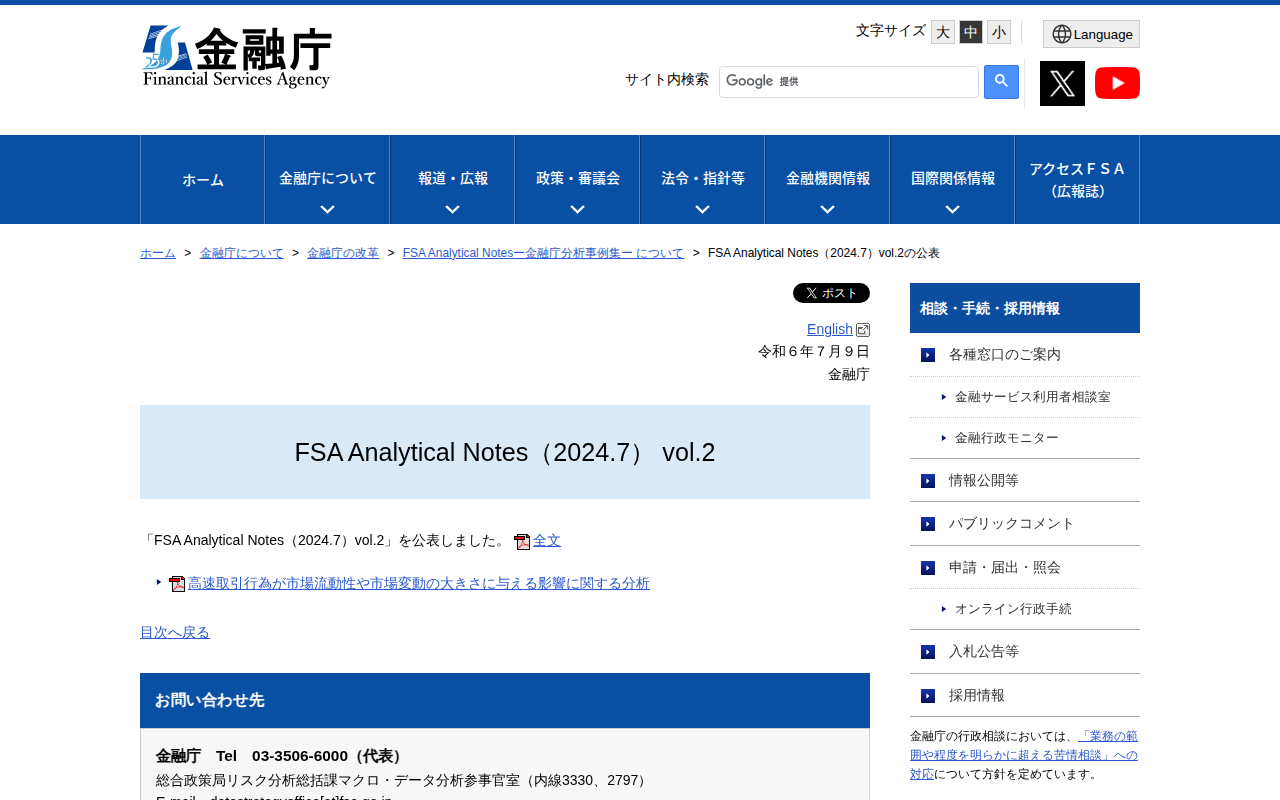The image size is (1280, 800).
Task: Click the arrow icon beside 情報公開等
Action: click(x=928, y=481)
